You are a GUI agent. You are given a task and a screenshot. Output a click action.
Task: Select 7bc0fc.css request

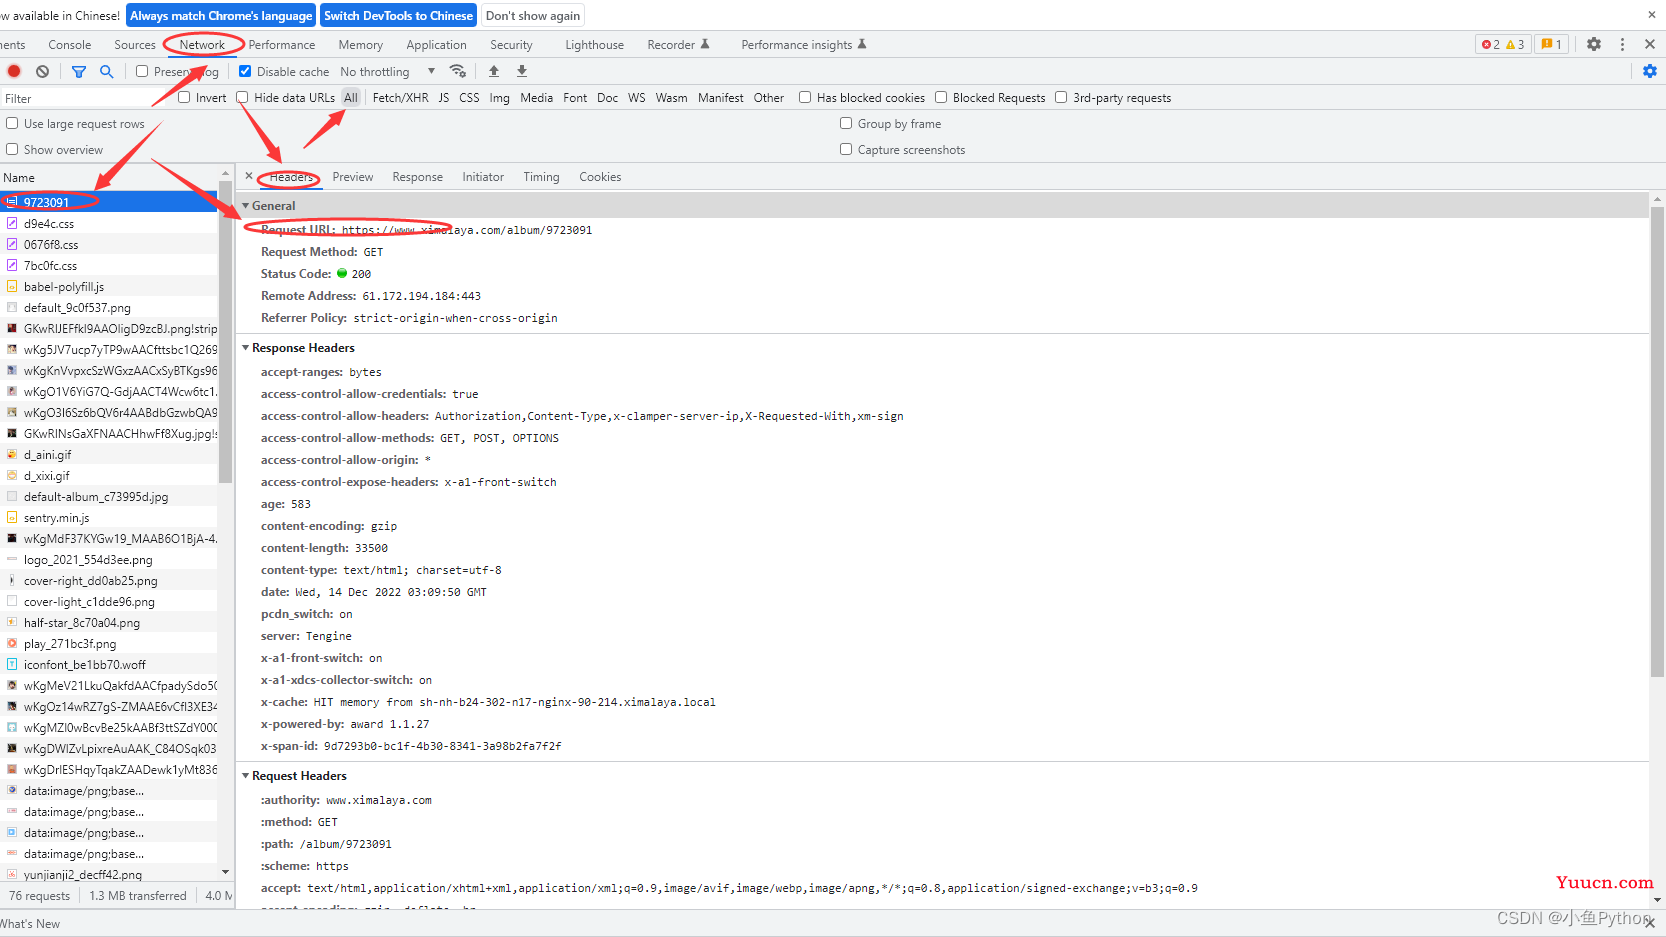click(x=108, y=265)
